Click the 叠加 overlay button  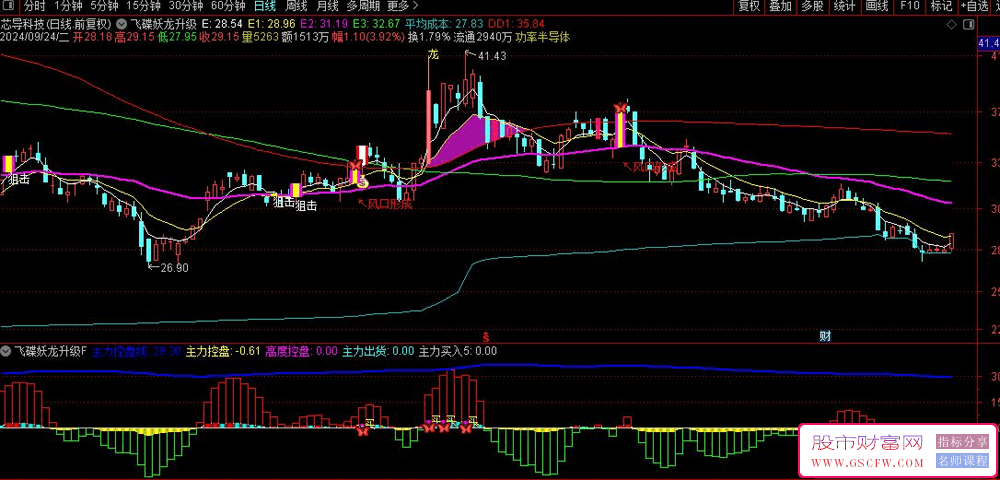[x=780, y=6]
